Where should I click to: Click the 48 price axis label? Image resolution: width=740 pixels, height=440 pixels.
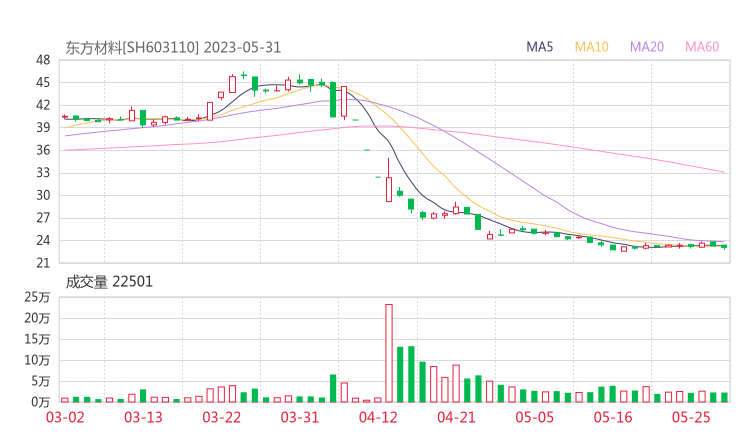point(43,60)
